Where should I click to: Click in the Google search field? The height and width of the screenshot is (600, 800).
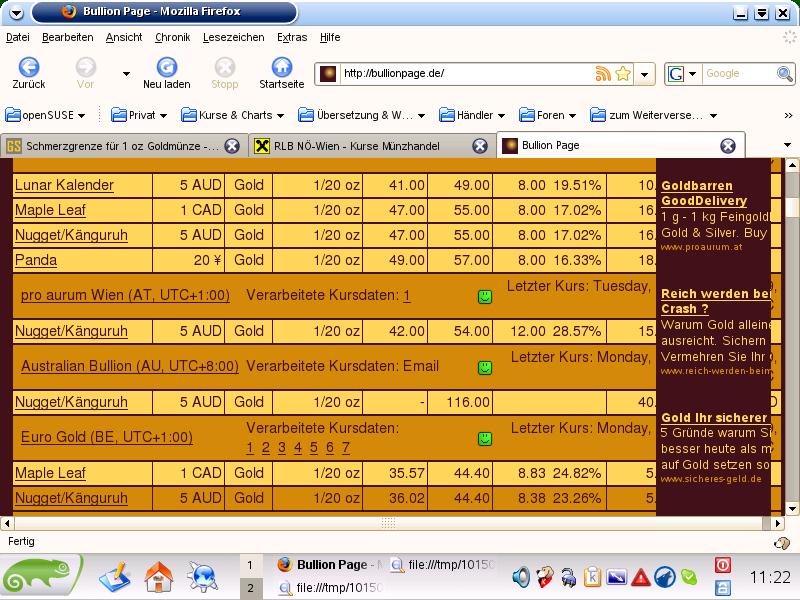(x=735, y=74)
